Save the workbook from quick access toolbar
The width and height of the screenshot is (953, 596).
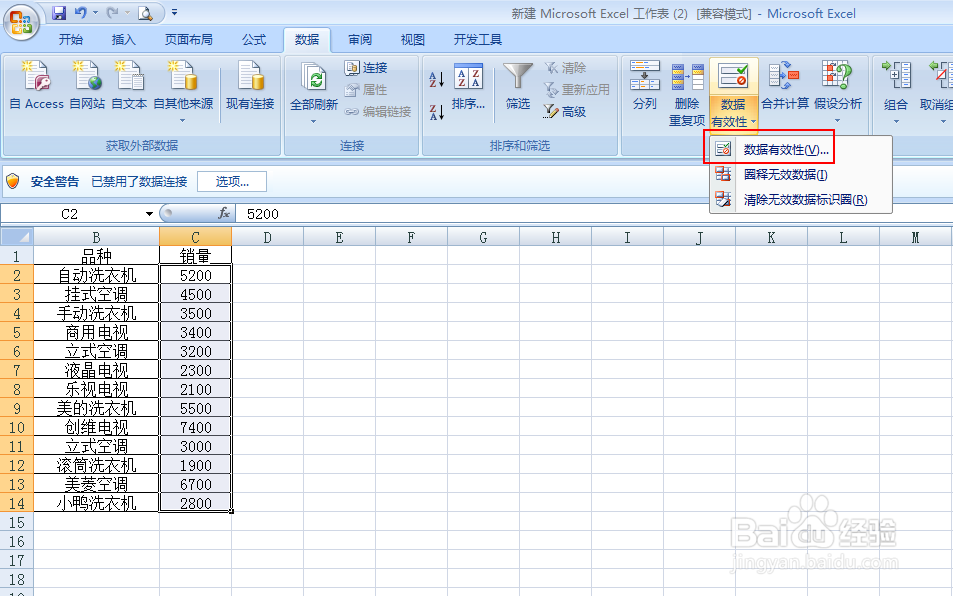pos(58,13)
